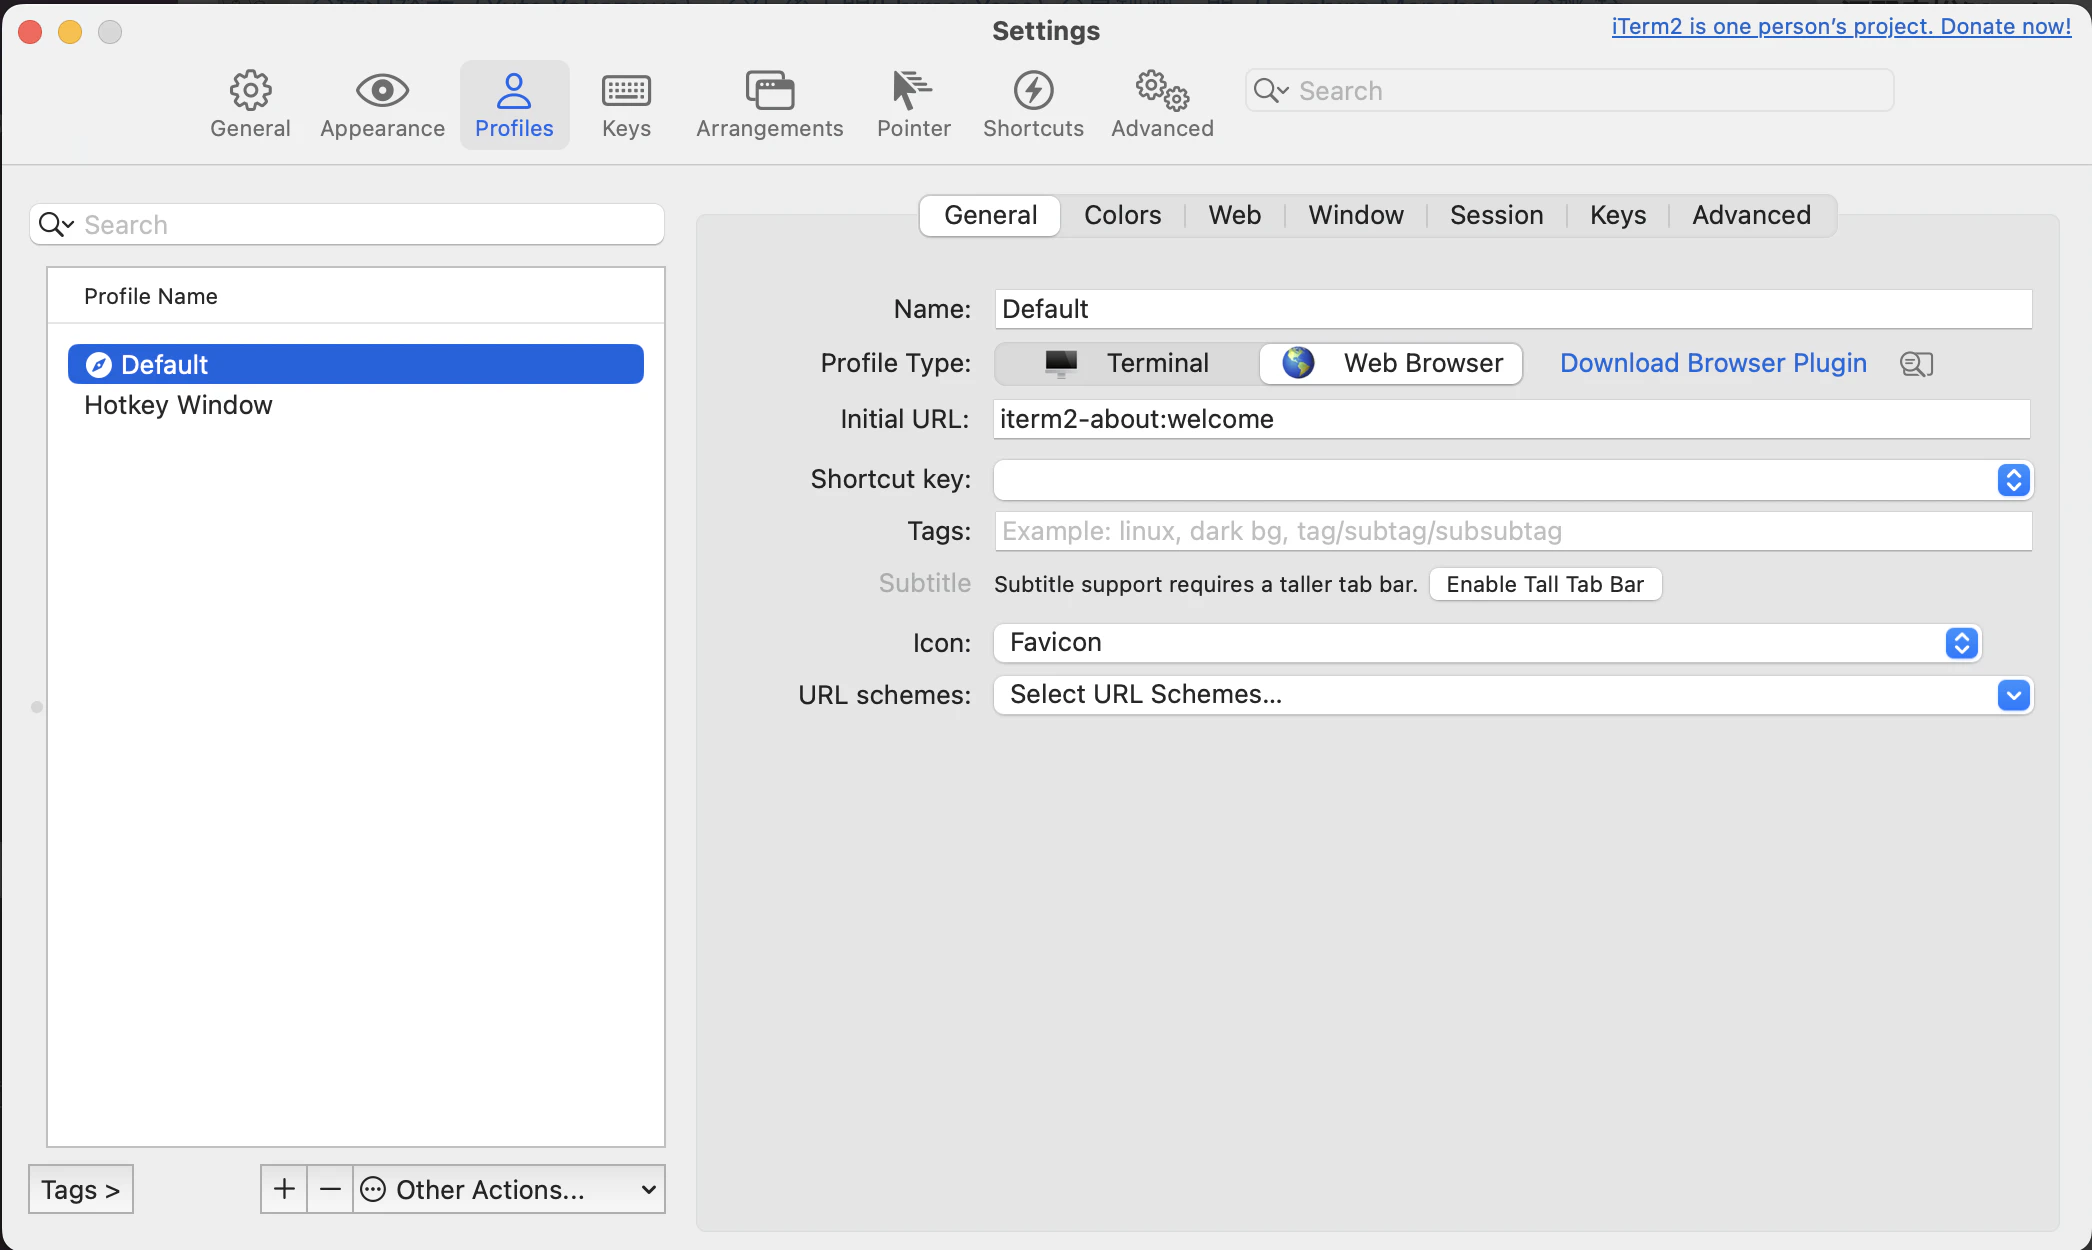Switch to the Window profile tab
Screen dimensions: 2092x1250
(1356, 216)
